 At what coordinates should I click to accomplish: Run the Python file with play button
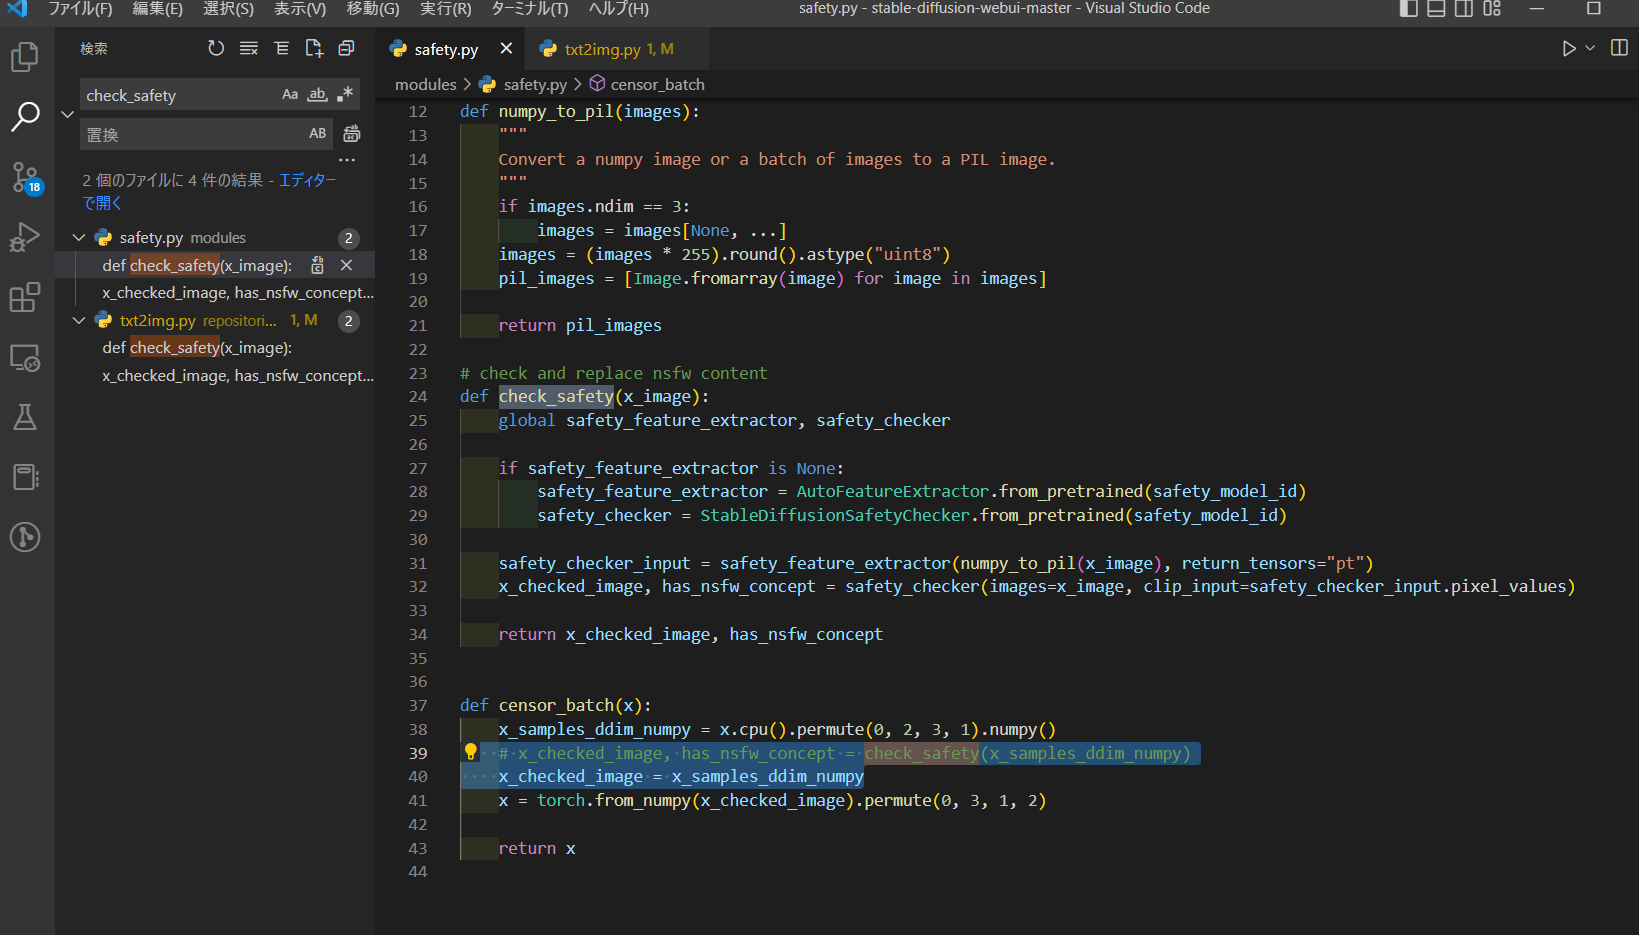(x=1568, y=48)
